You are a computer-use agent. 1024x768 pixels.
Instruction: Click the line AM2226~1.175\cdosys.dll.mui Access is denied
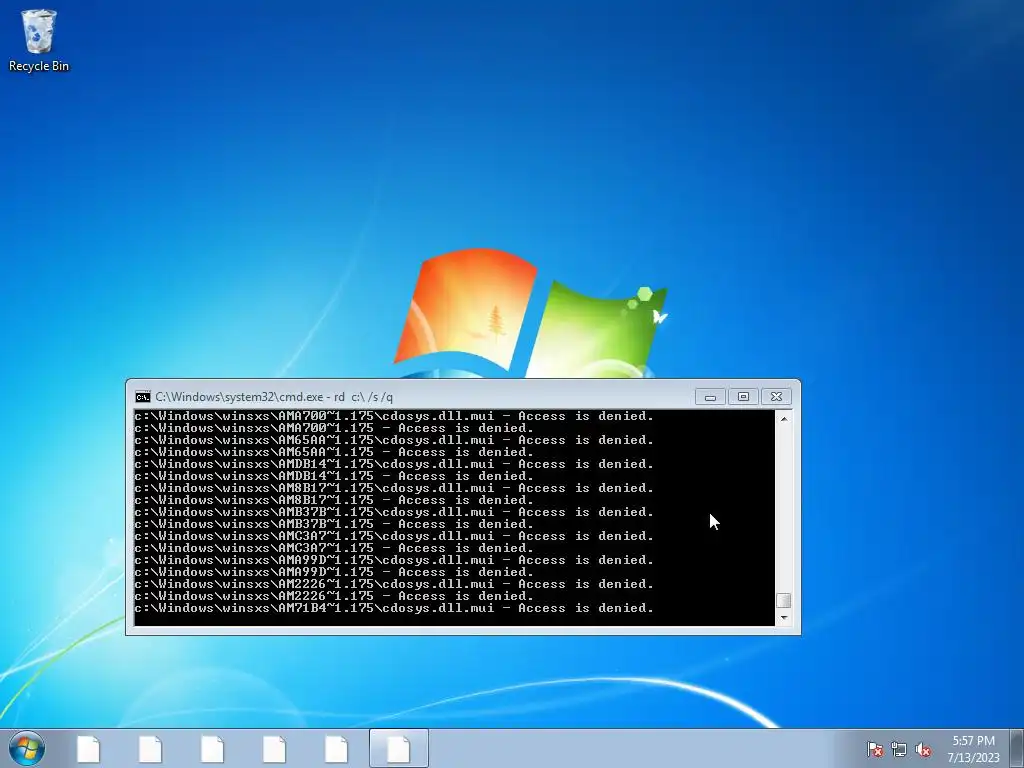point(394,584)
